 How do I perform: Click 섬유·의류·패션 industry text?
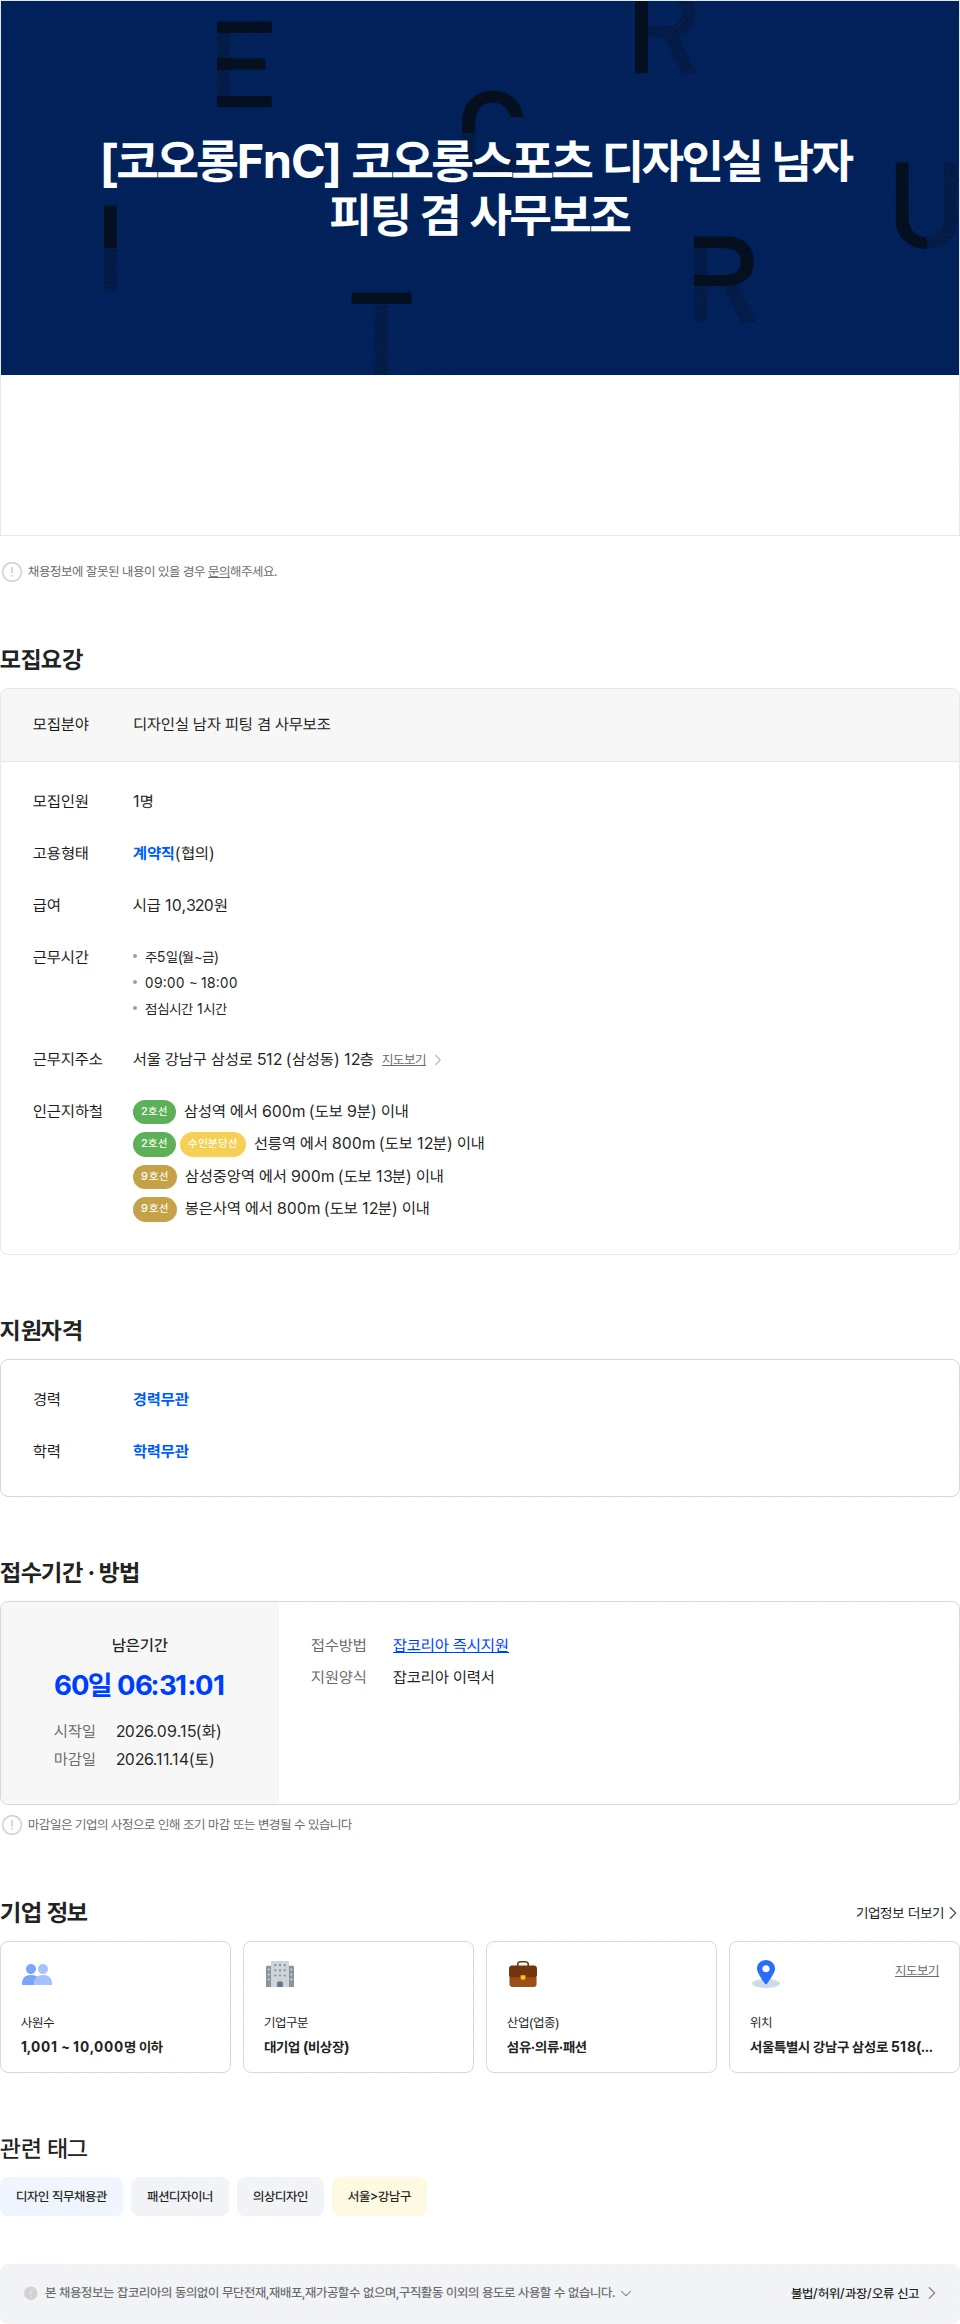point(547,2047)
